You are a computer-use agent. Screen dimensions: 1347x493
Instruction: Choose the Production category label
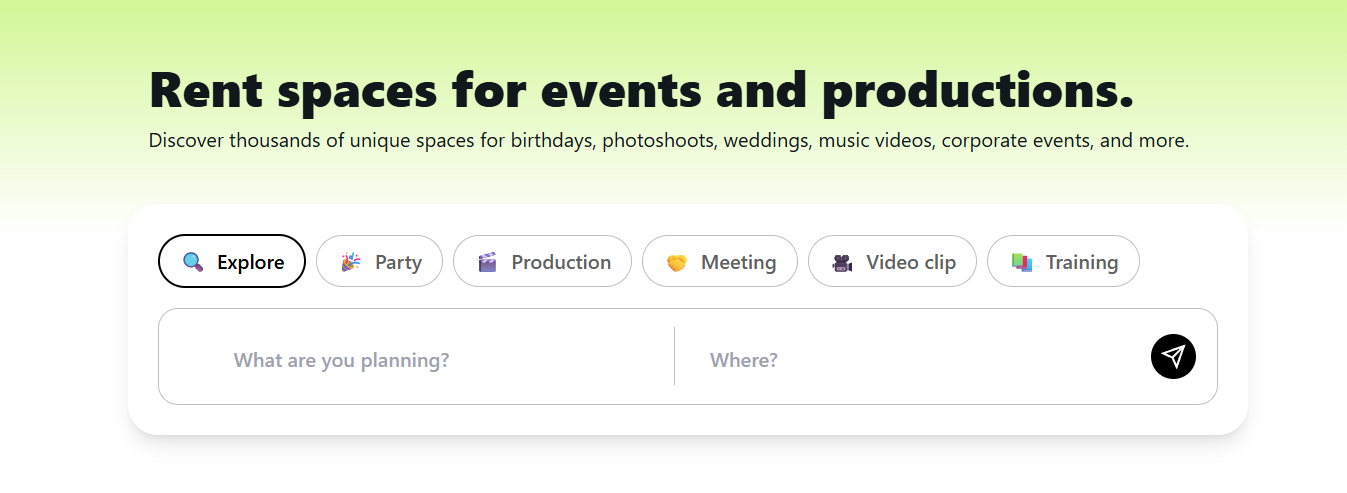pos(561,262)
